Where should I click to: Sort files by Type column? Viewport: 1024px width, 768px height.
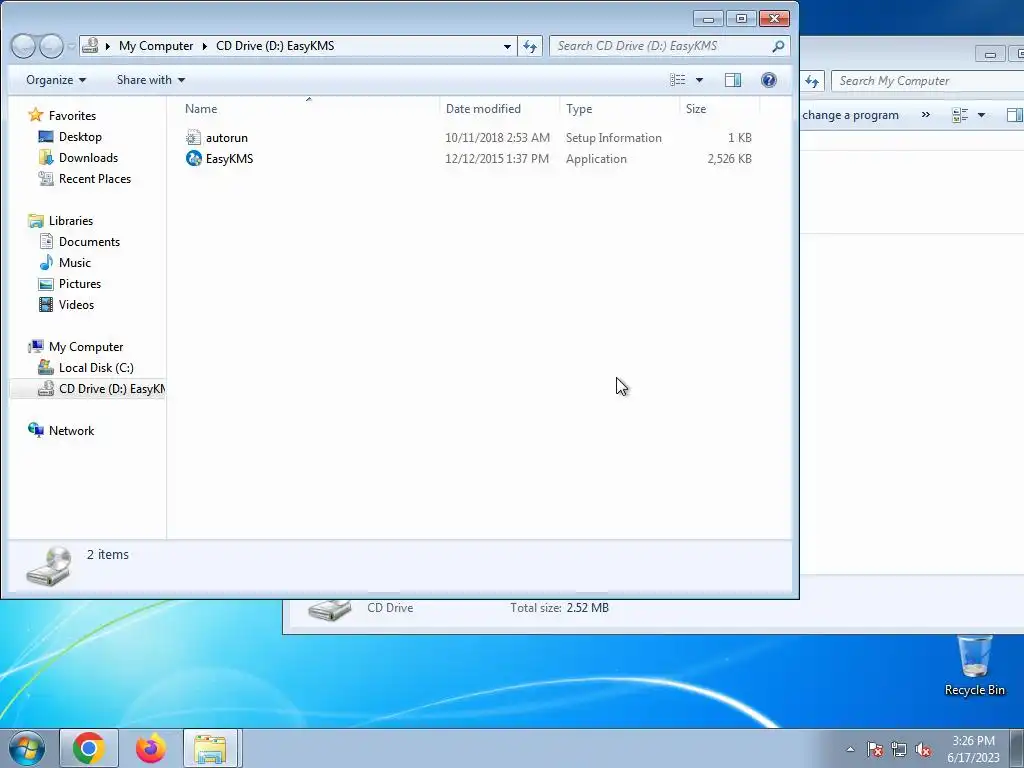point(620,108)
